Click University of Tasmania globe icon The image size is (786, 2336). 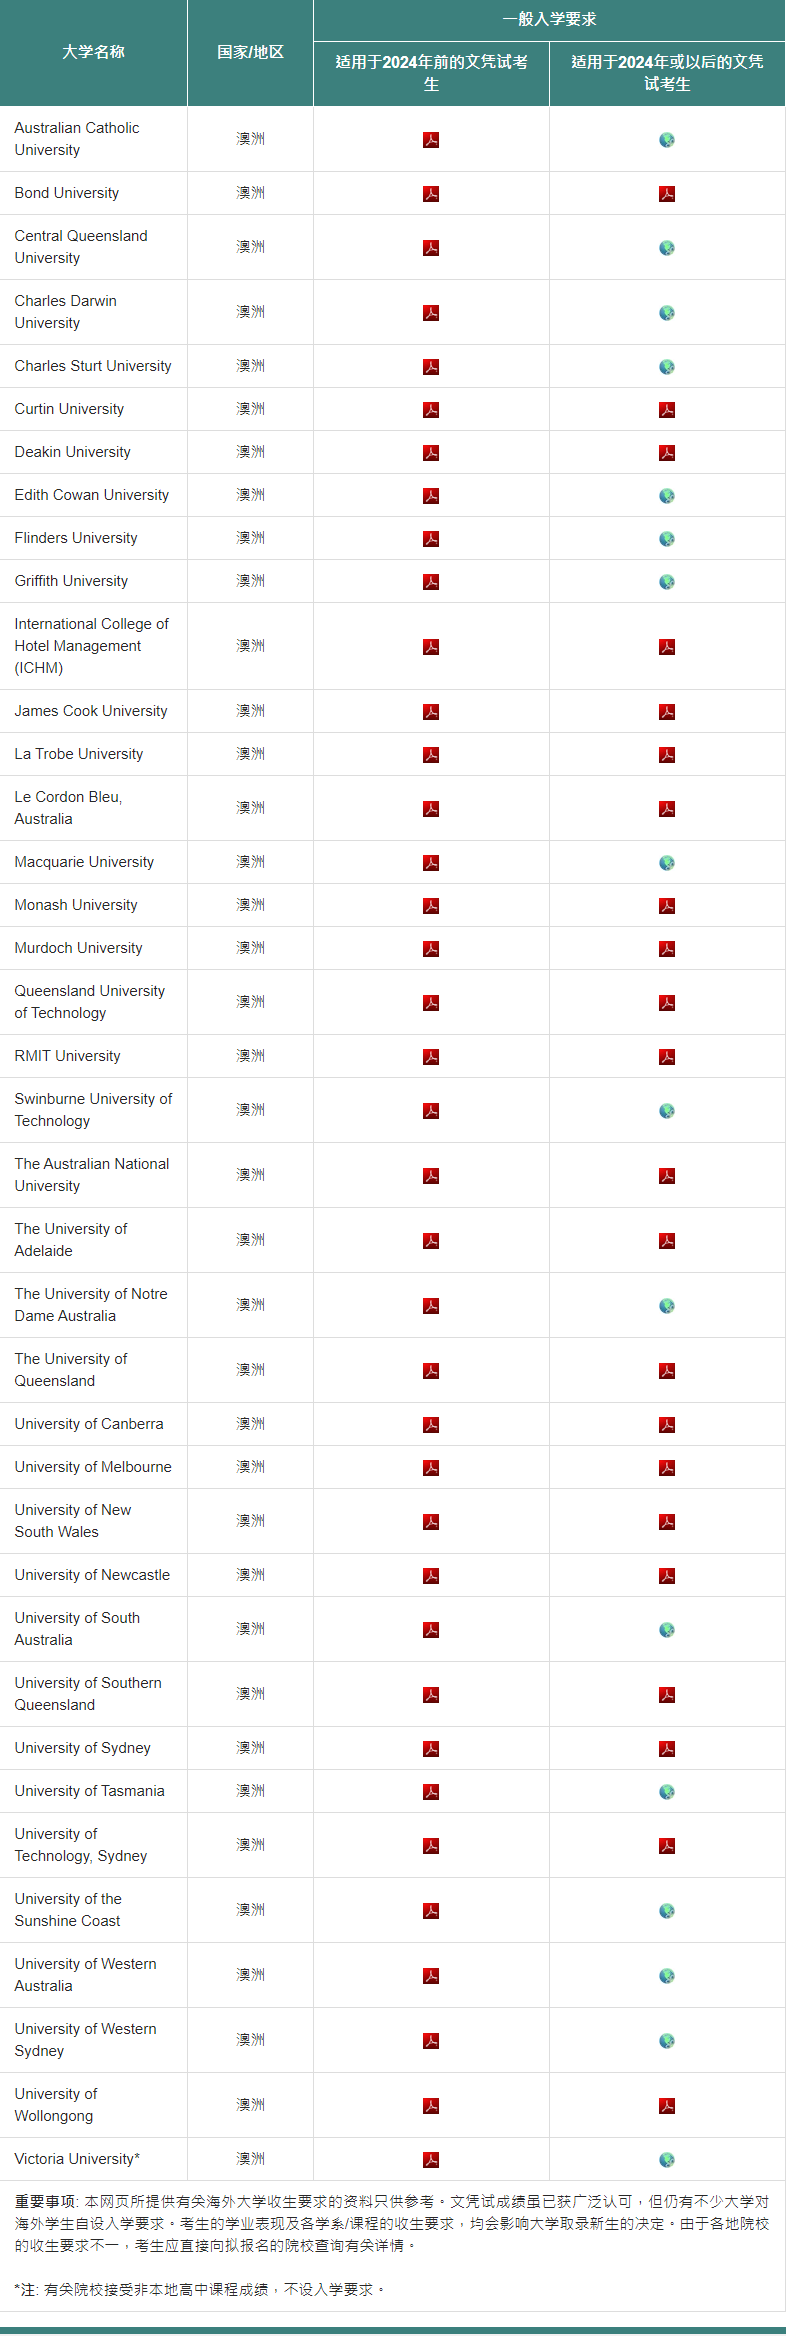667,1792
